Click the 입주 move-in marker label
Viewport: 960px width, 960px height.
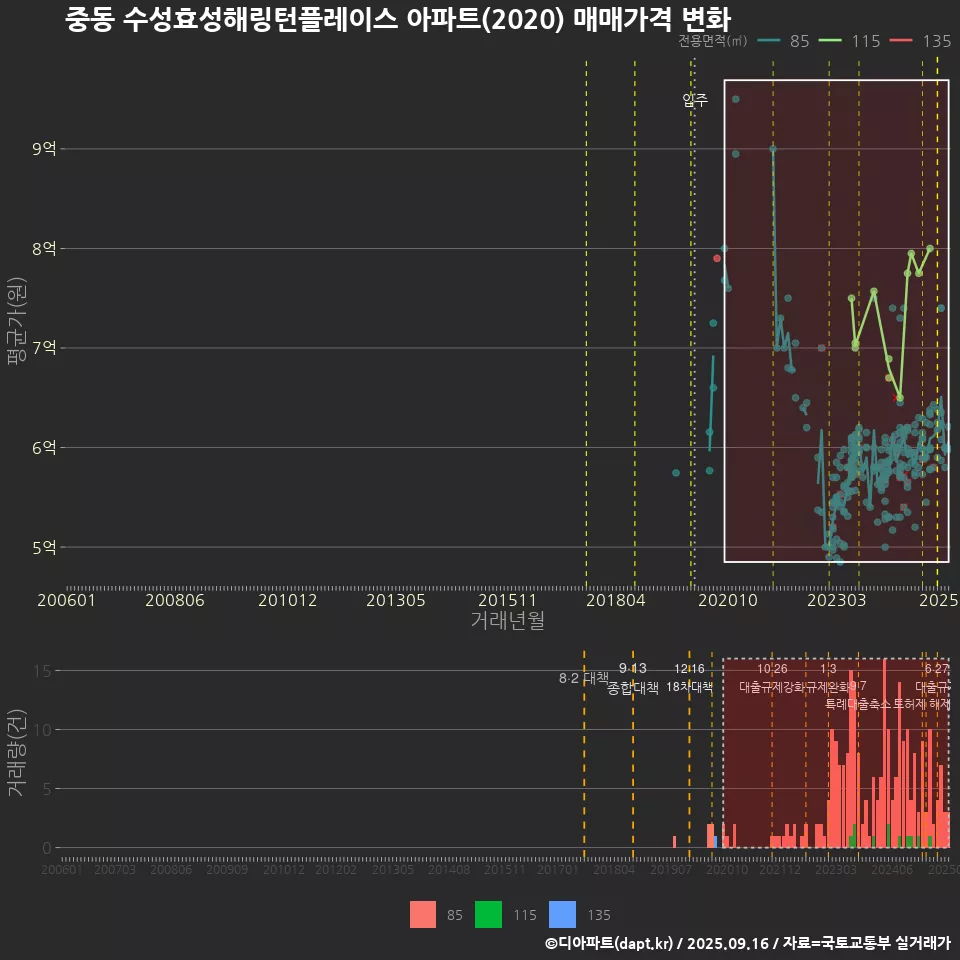click(695, 100)
